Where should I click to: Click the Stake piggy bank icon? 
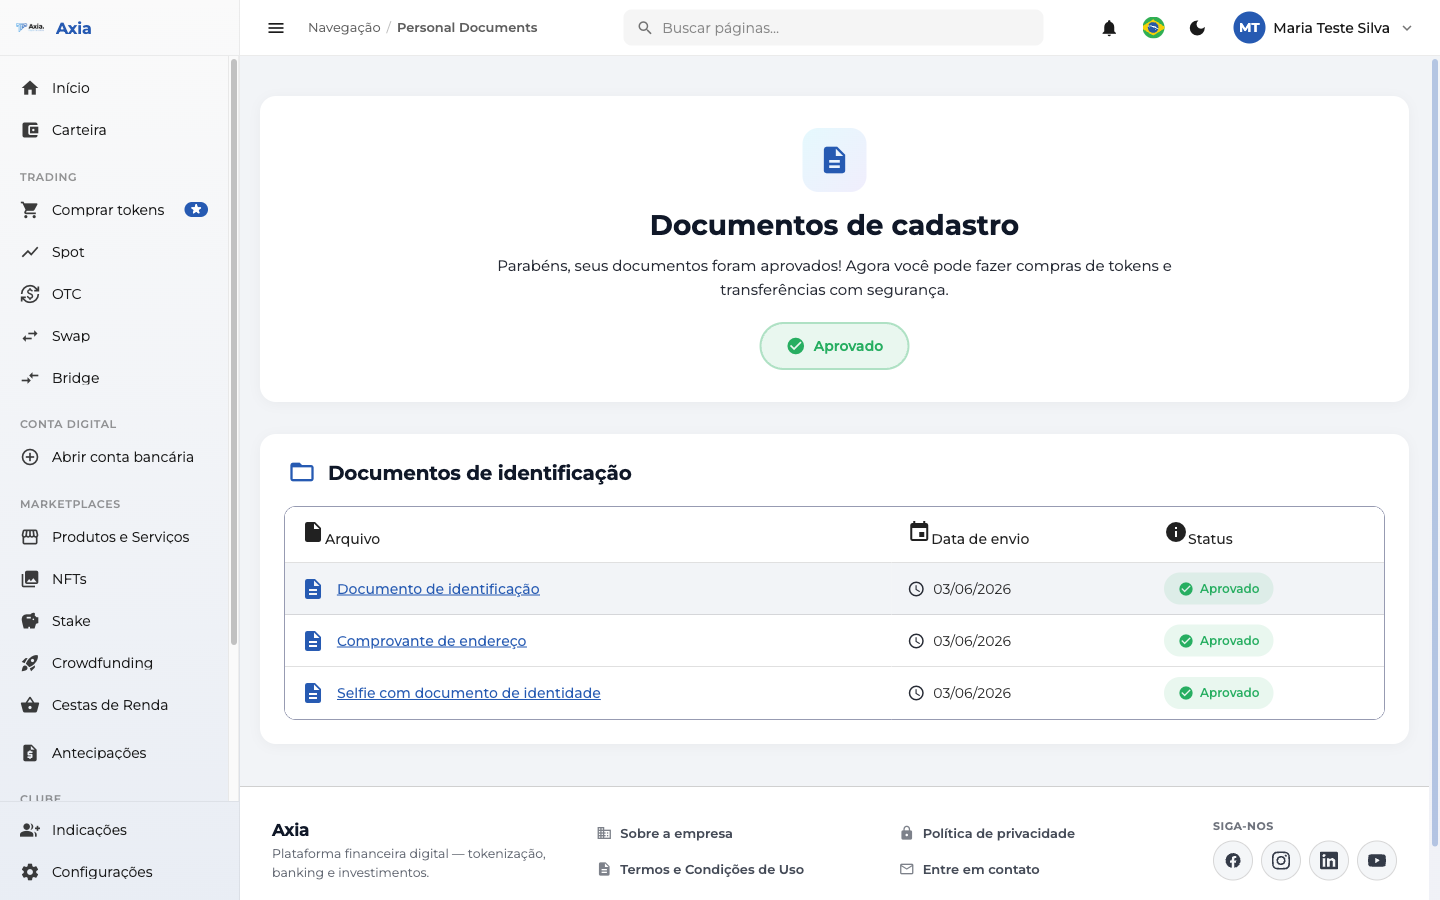(x=30, y=621)
